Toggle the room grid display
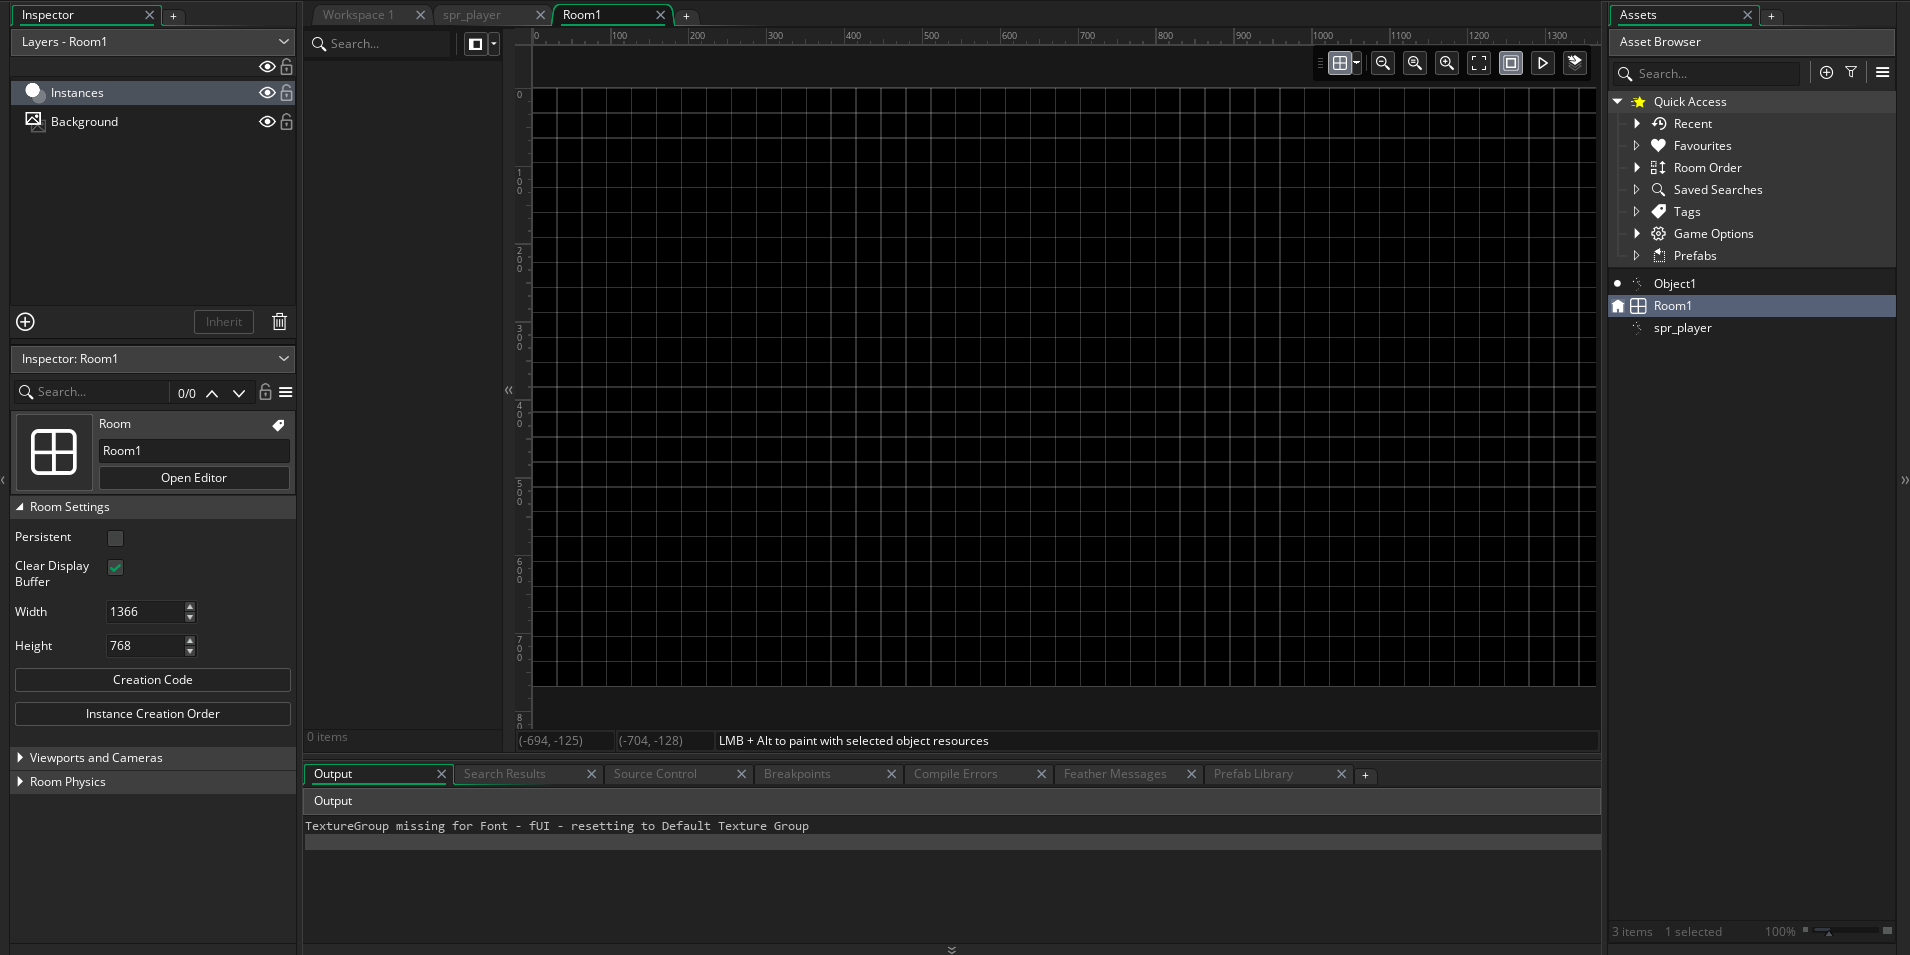The image size is (1910, 955). click(1340, 63)
